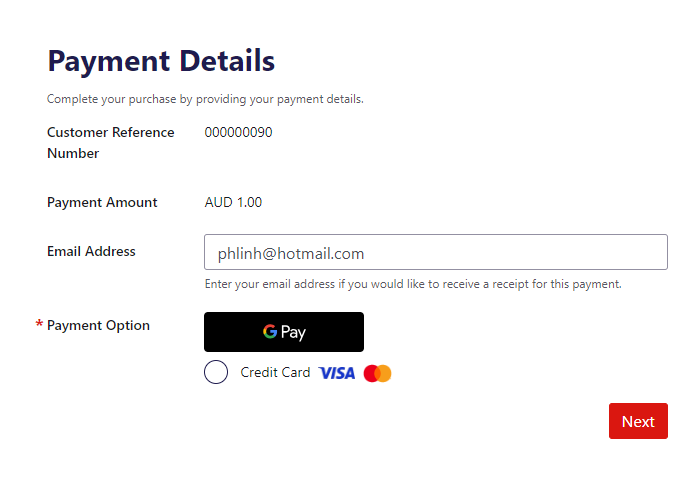
Task: Click the Email Address label
Action: (x=91, y=251)
